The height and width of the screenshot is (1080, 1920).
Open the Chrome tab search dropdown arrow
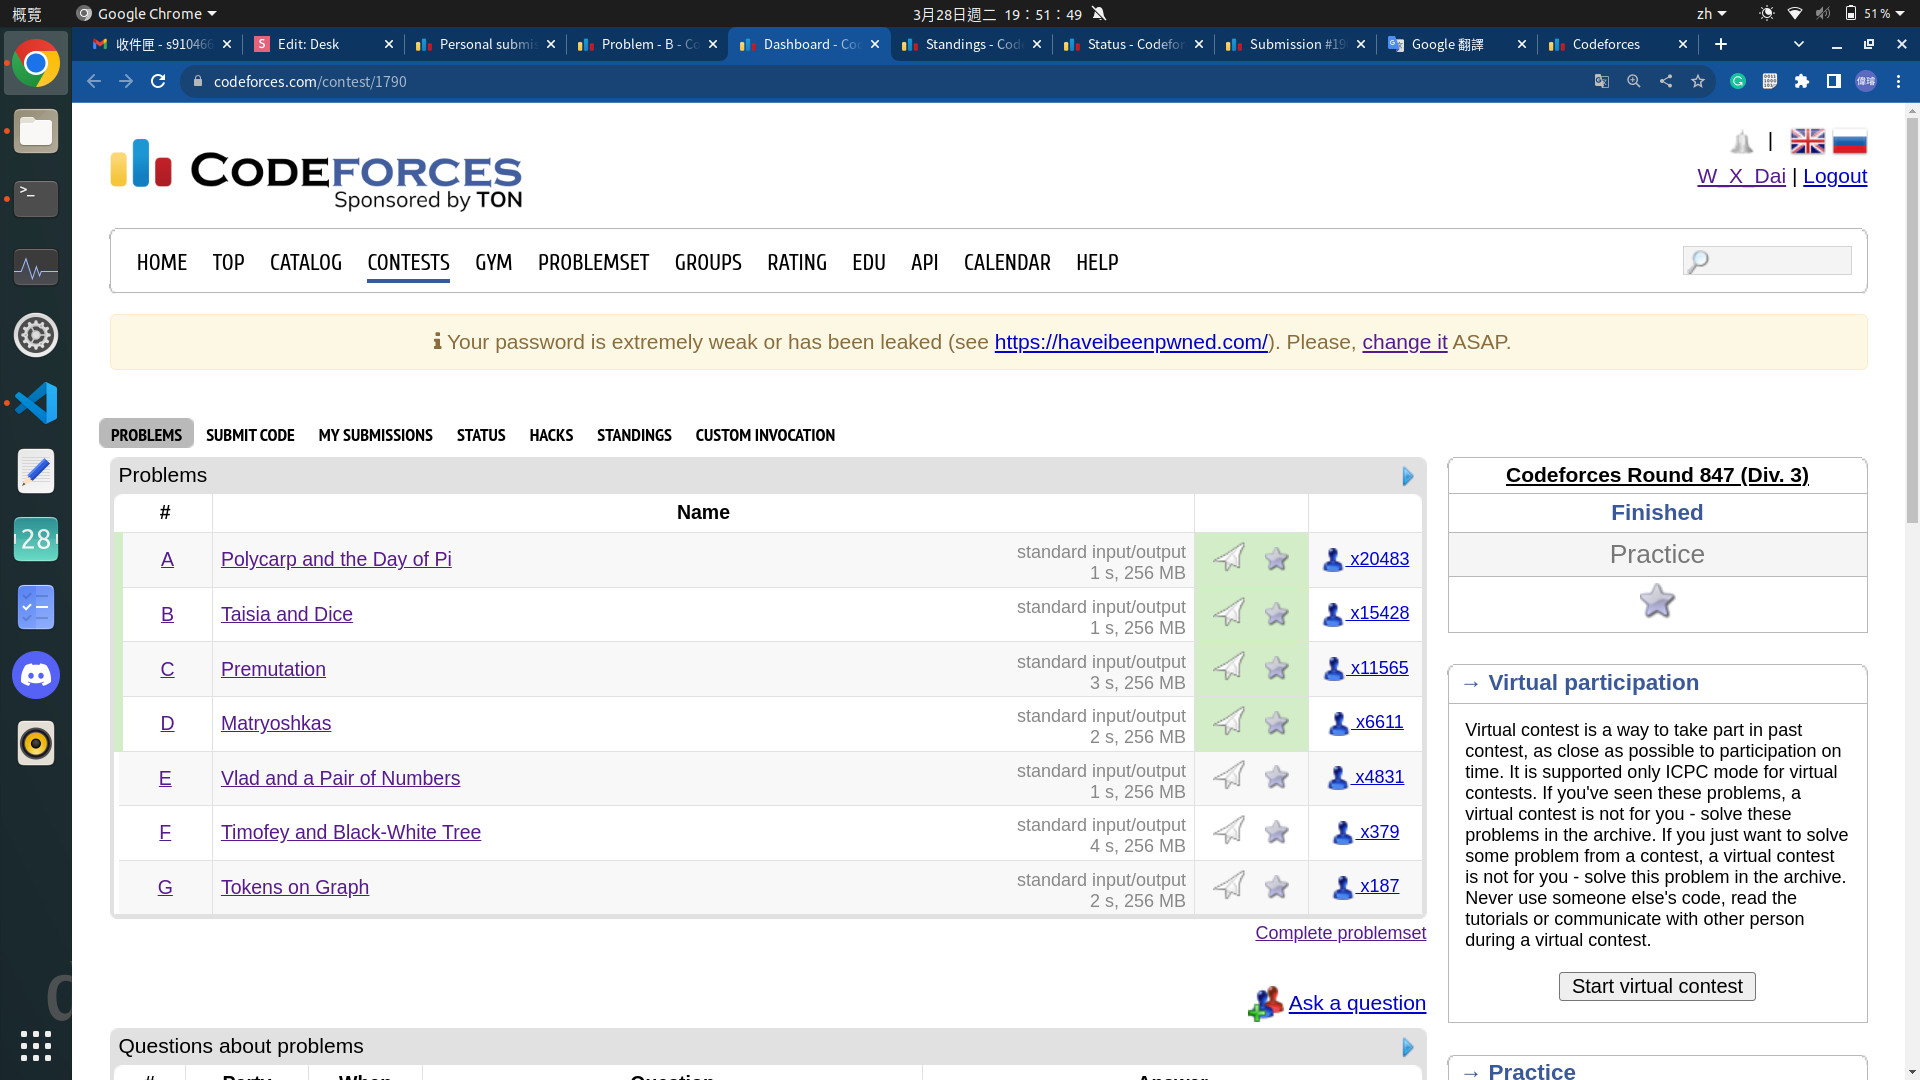click(x=1798, y=44)
